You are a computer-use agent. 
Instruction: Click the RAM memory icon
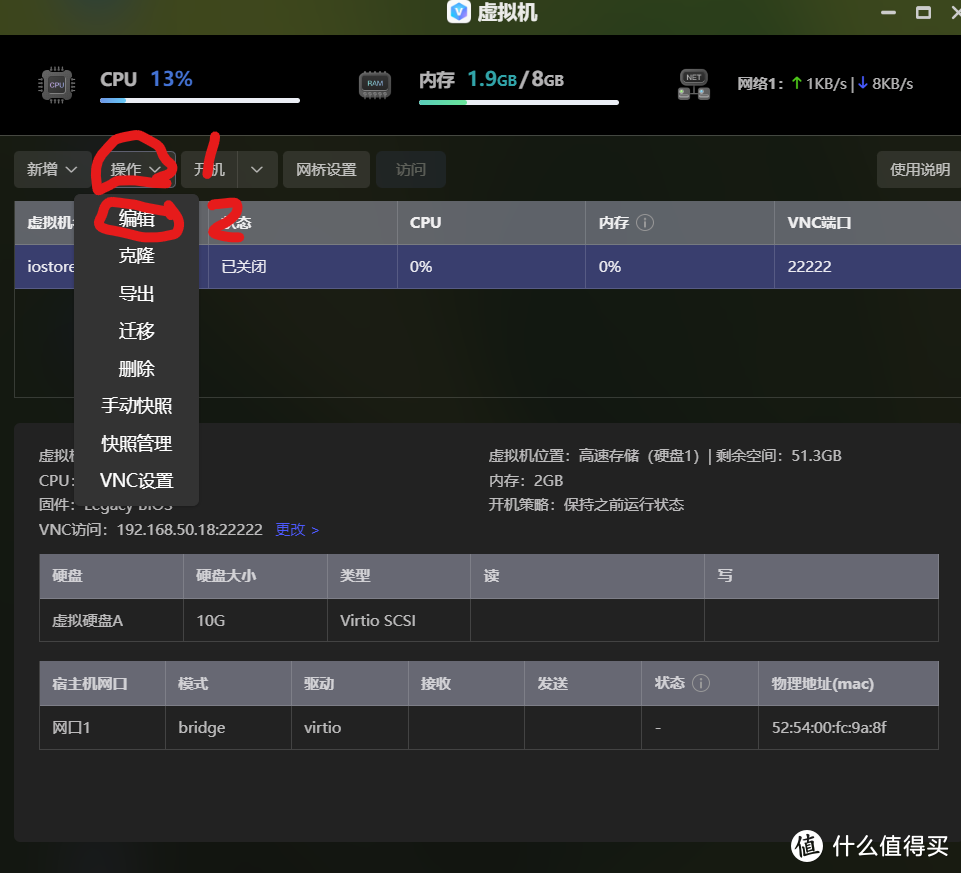tap(374, 85)
